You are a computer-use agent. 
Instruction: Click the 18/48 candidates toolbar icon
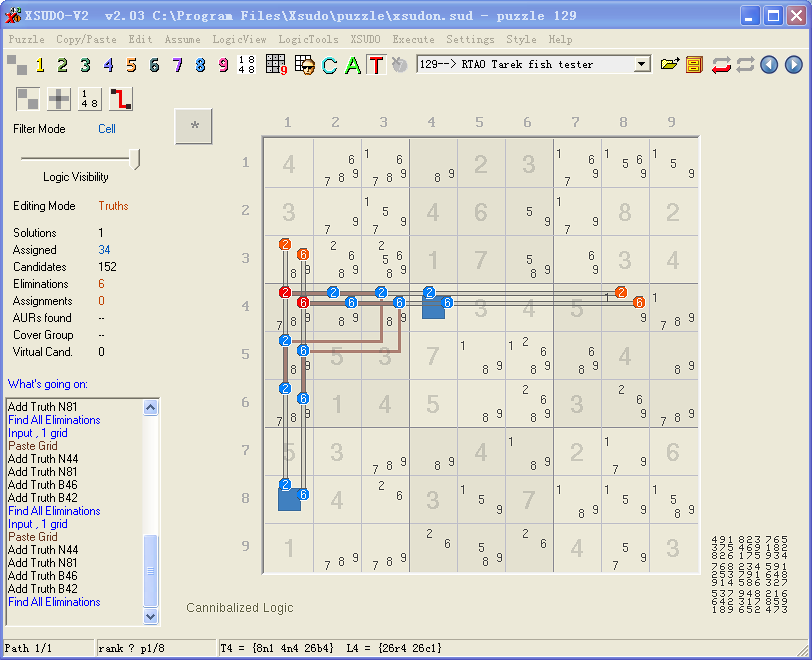click(x=246, y=65)
